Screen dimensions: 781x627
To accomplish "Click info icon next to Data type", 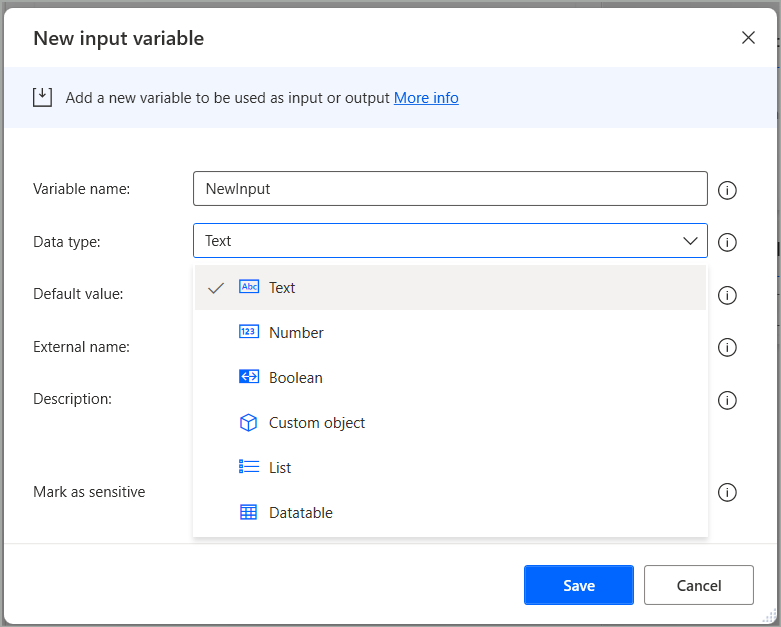I will coord(728,242).
